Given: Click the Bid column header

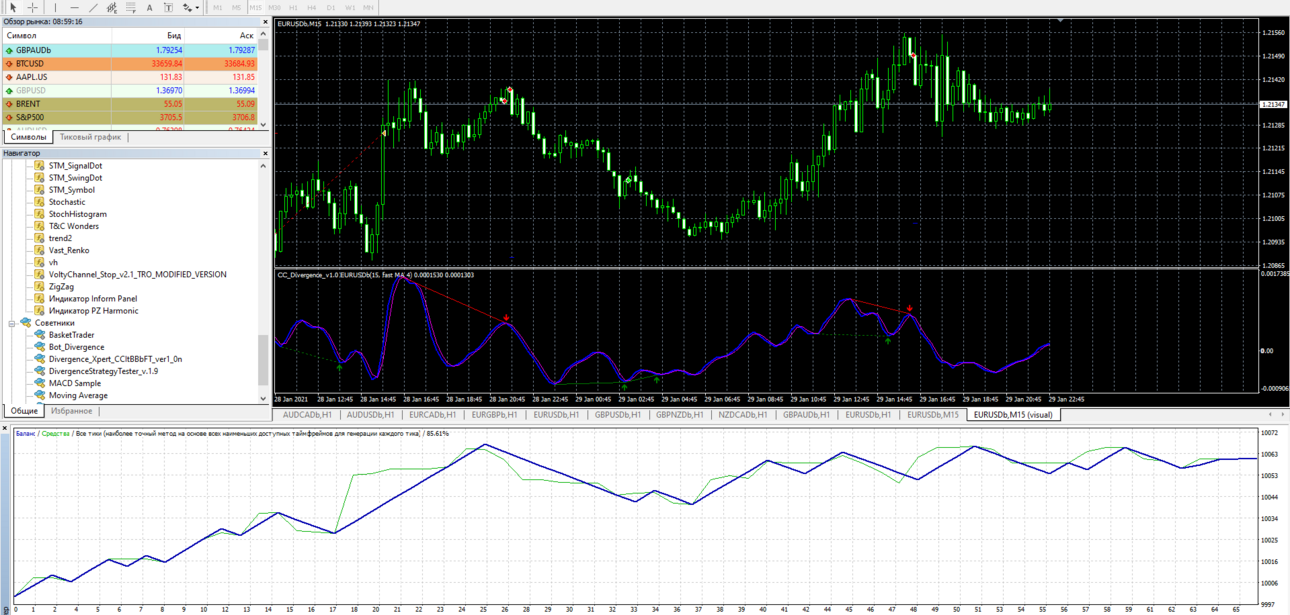Looking at the screenshot, I should click(x=147, y=35).
